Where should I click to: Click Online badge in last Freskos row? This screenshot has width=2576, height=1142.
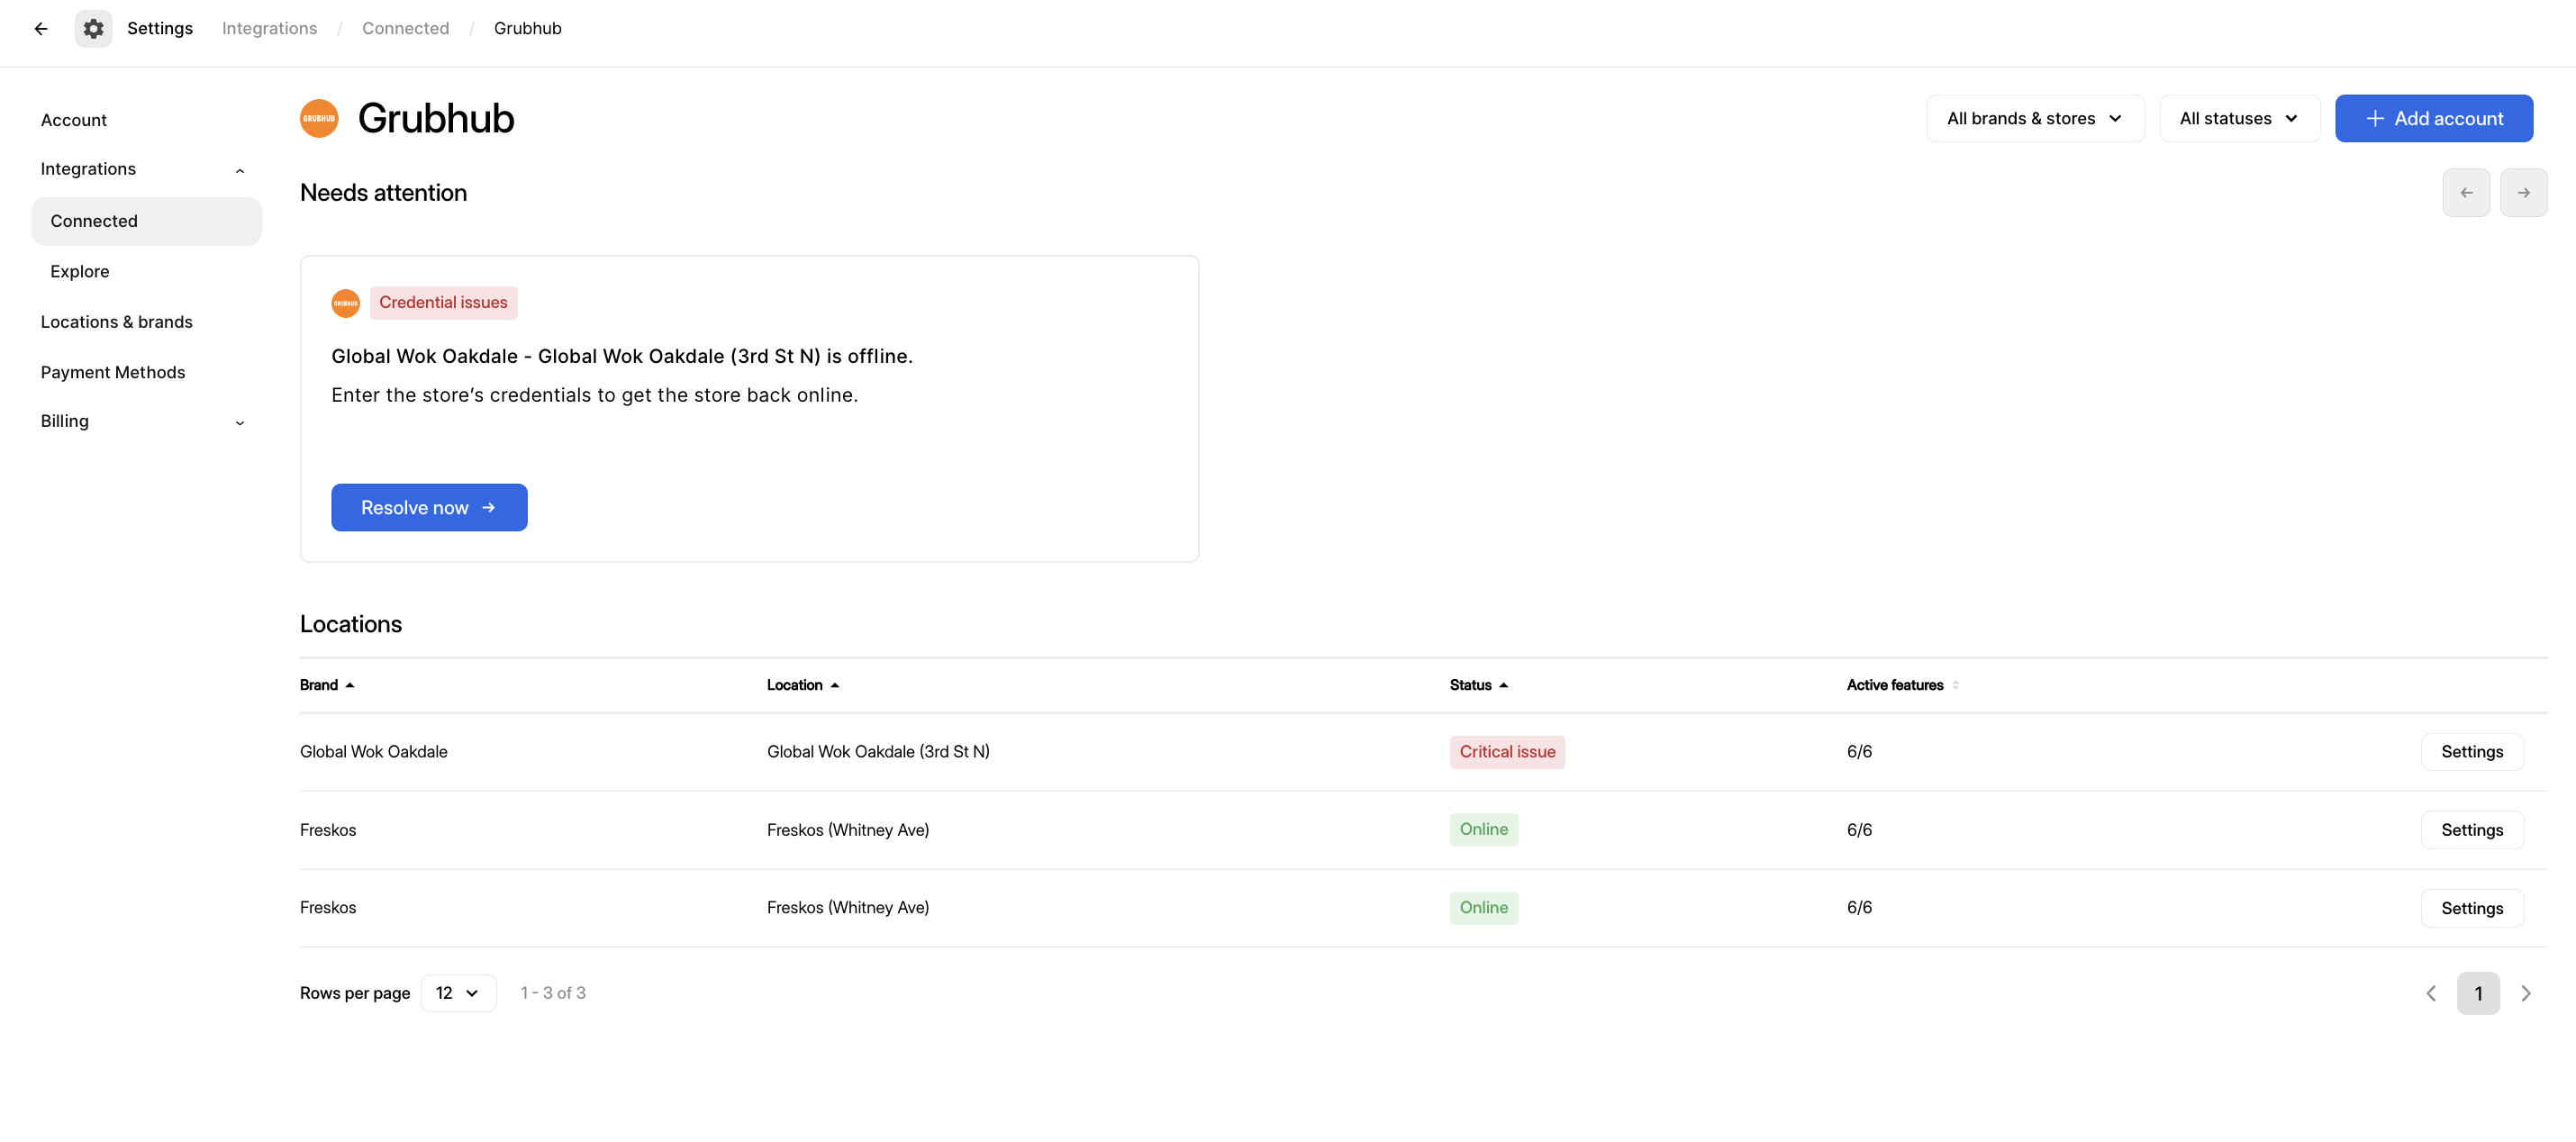[x=1484, y=908]
